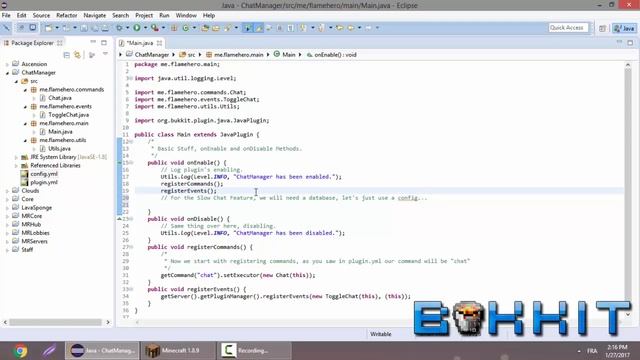Select plugin.yml in Package Explorer

[44, 182]
